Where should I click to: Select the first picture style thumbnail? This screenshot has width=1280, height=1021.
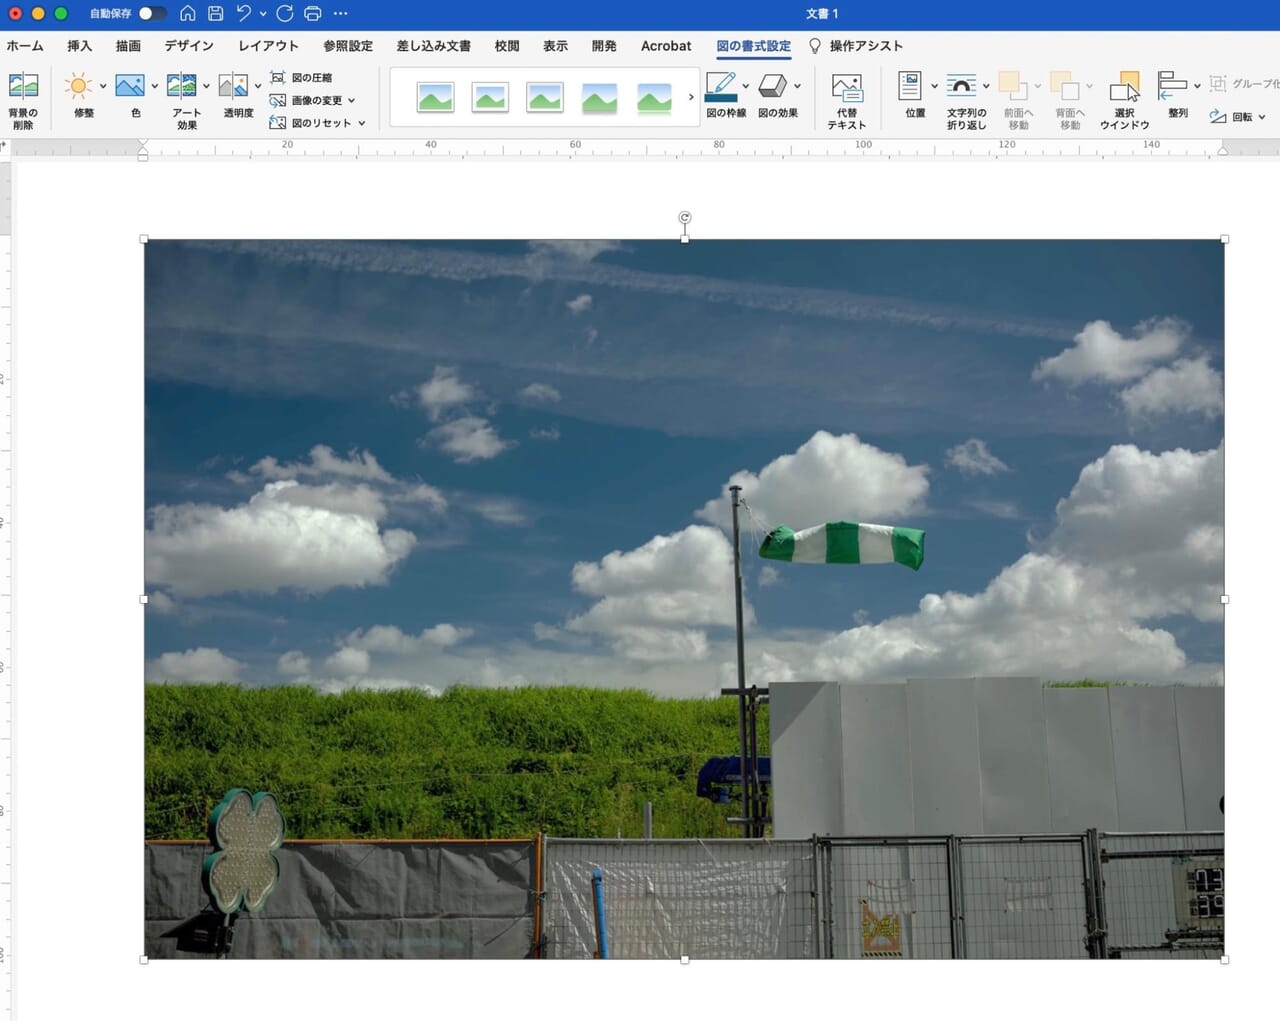(435, 98)
